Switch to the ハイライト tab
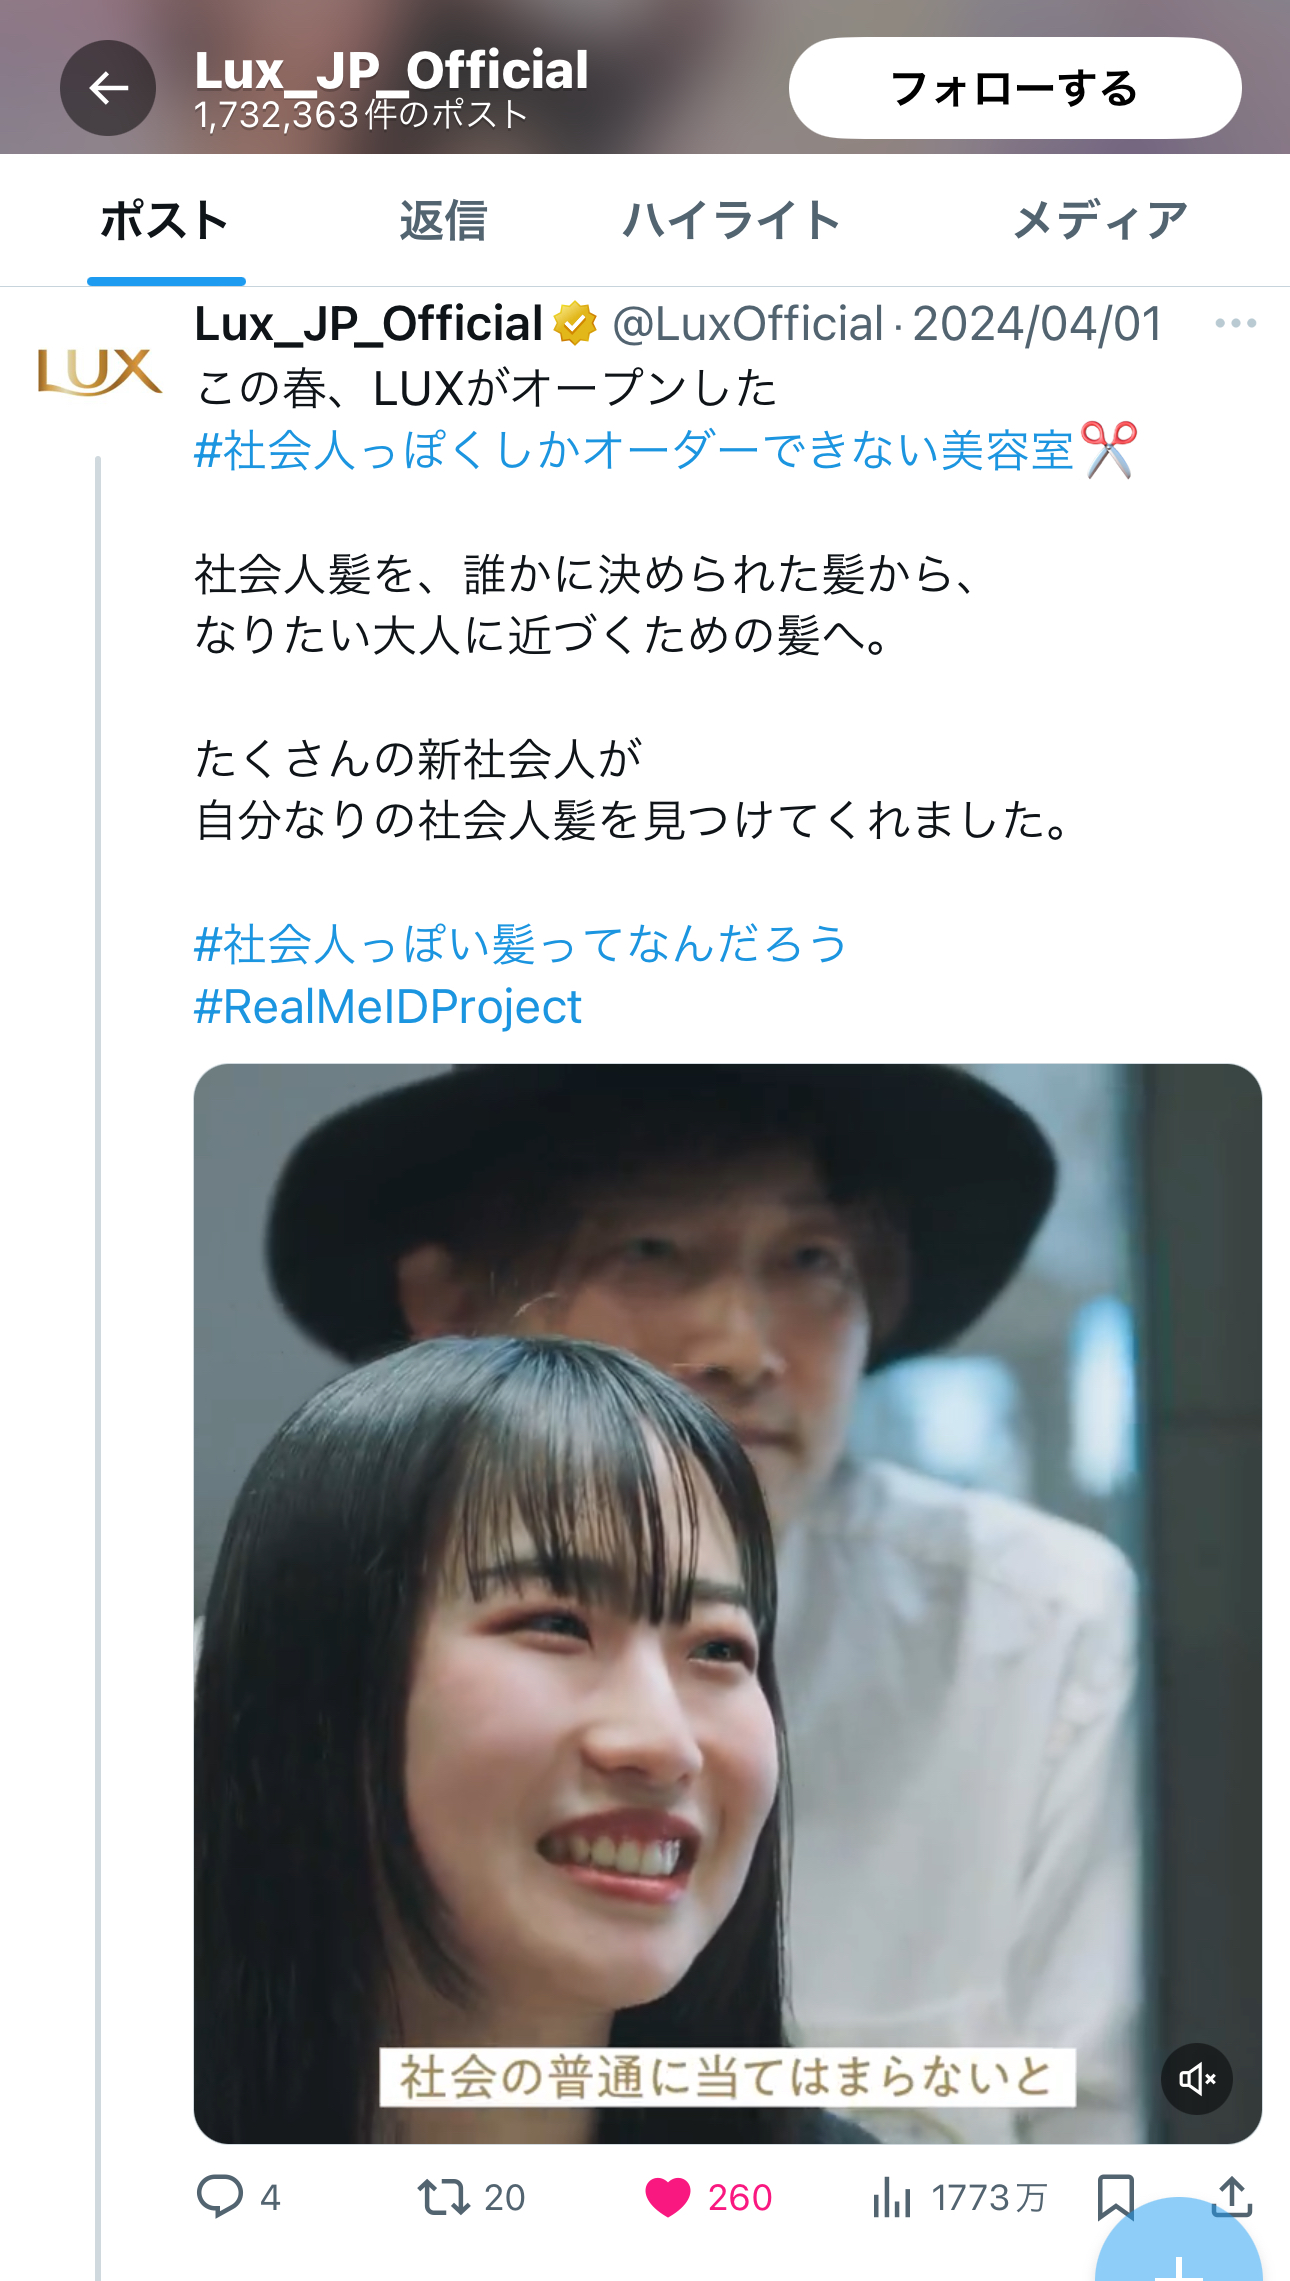The width and height of the screenshot is (1290, 2281). click(x=731, y=221)
